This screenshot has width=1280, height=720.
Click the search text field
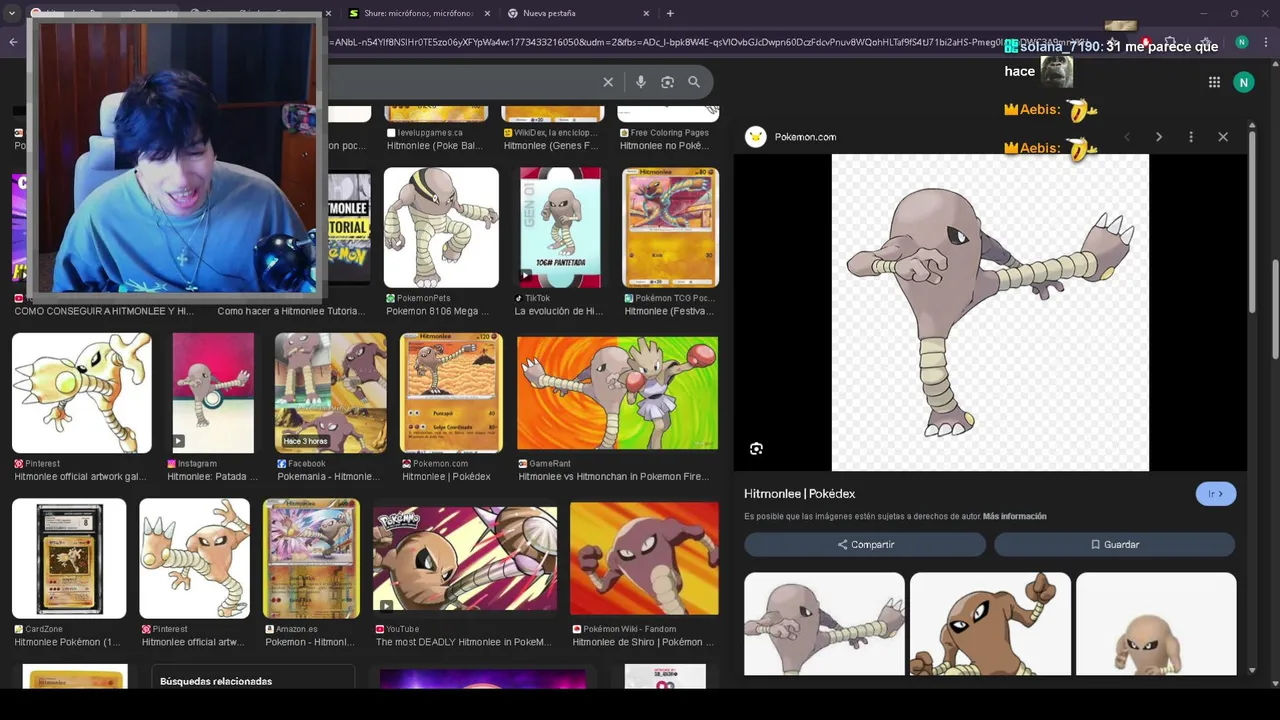[460, 82]
